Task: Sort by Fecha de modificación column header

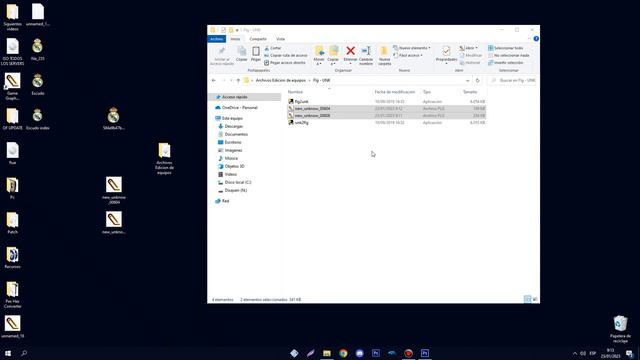Action: tap(395, 92)
